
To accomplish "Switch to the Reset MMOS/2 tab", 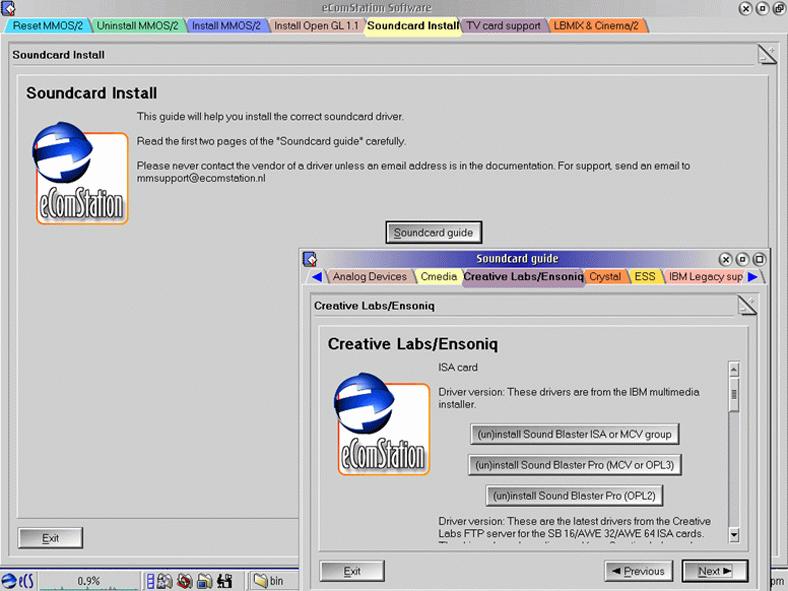I will tap(47, 26).
